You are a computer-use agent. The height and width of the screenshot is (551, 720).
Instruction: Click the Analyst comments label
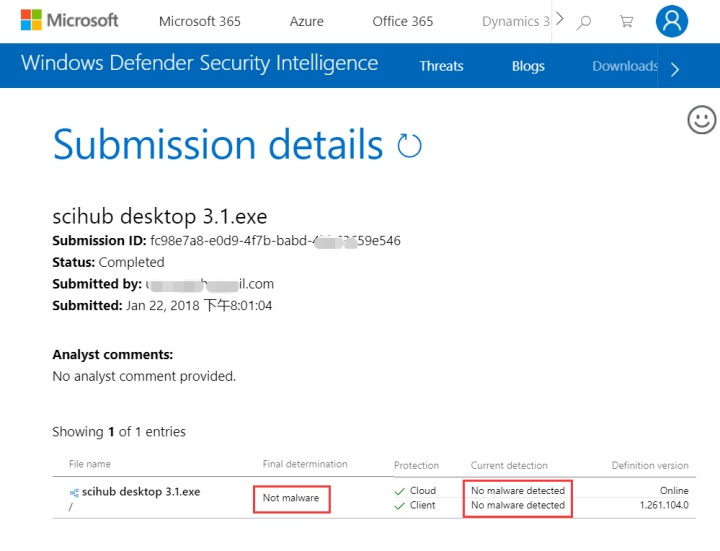pos(112,354)
